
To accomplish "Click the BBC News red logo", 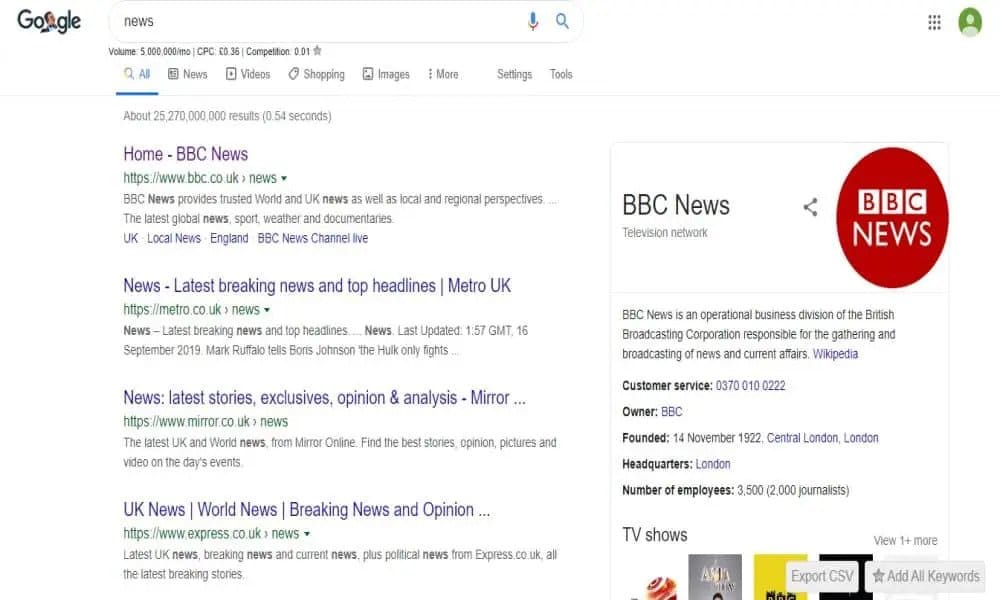I will (892, 217).
